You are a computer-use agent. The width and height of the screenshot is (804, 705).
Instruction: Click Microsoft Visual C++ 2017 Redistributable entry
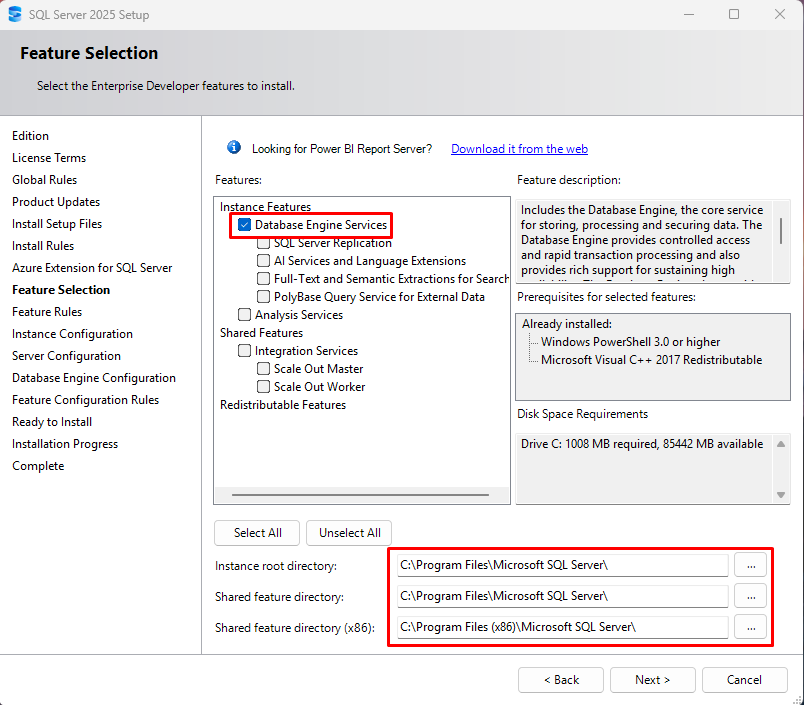coord(652,360)
